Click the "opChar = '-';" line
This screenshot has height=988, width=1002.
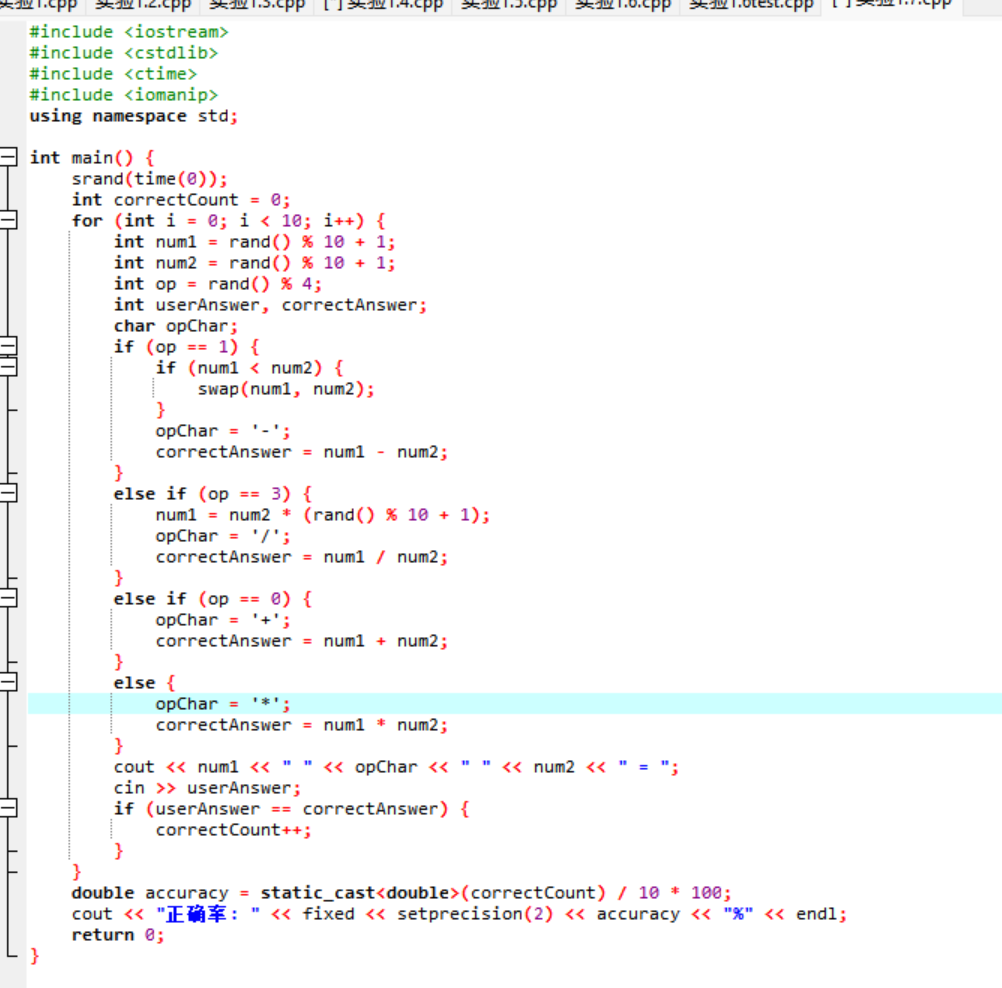point(222,431)
